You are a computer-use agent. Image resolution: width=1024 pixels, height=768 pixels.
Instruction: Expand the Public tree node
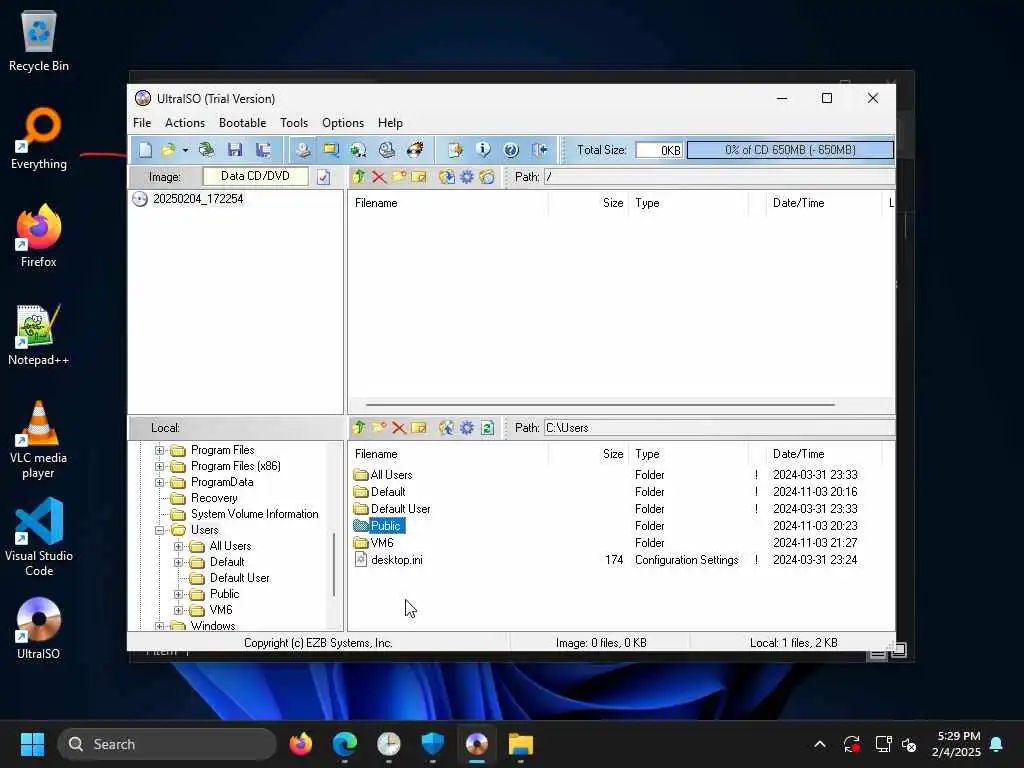(178, 594)
